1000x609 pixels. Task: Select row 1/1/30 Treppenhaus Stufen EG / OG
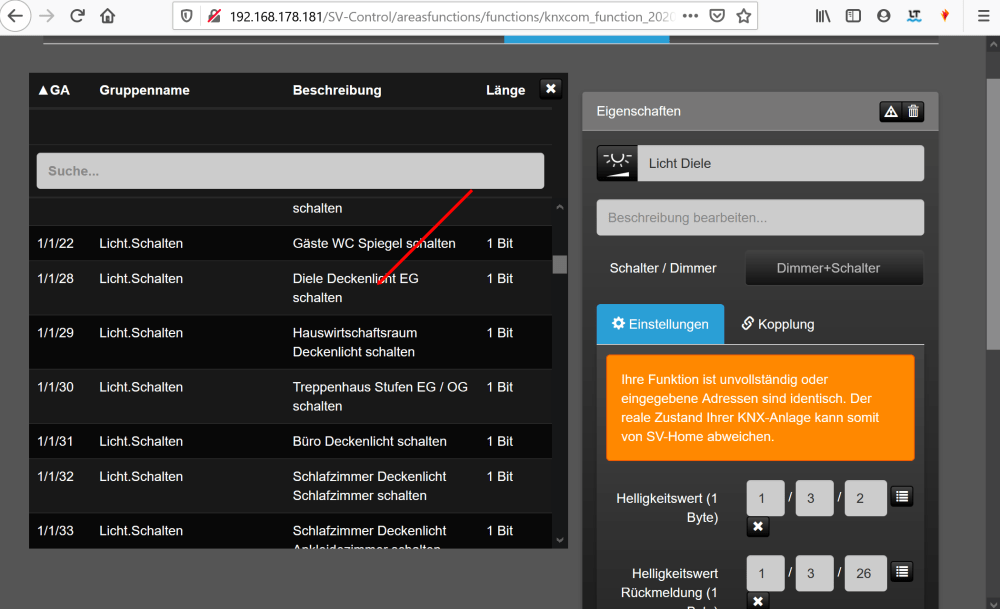pyautogui.click(x=290, y=396)
